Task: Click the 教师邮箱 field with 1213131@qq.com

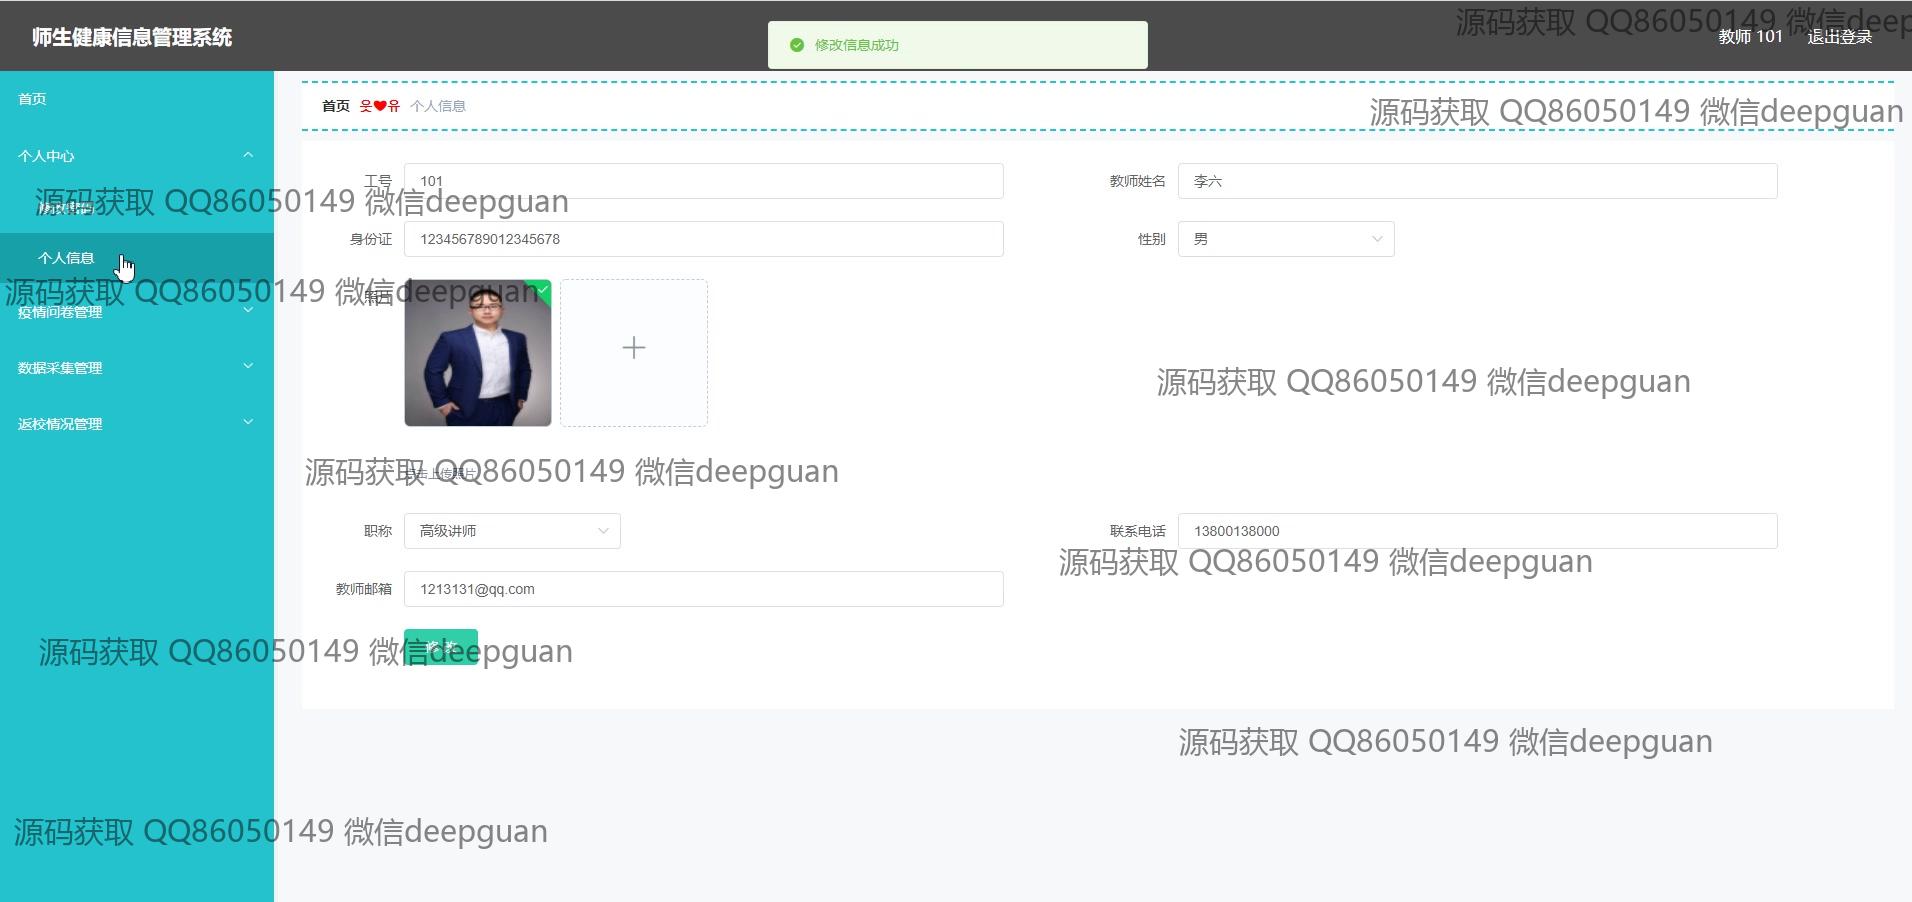Action: point(704,589)
